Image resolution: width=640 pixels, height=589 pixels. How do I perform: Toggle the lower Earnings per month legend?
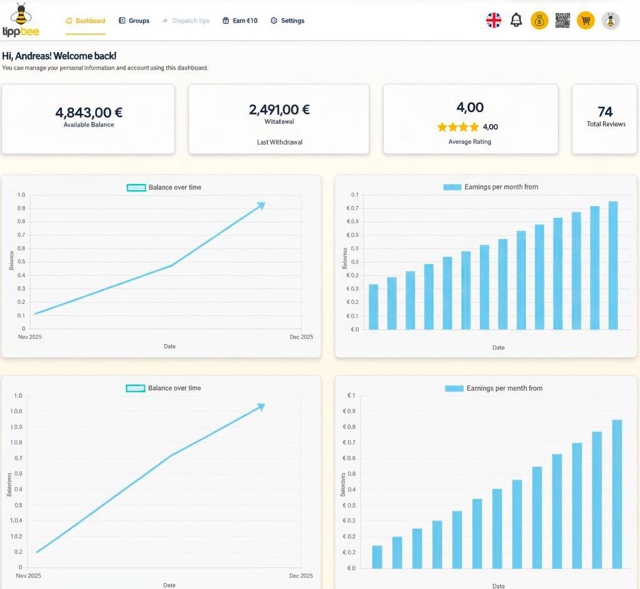coord(454,388)
